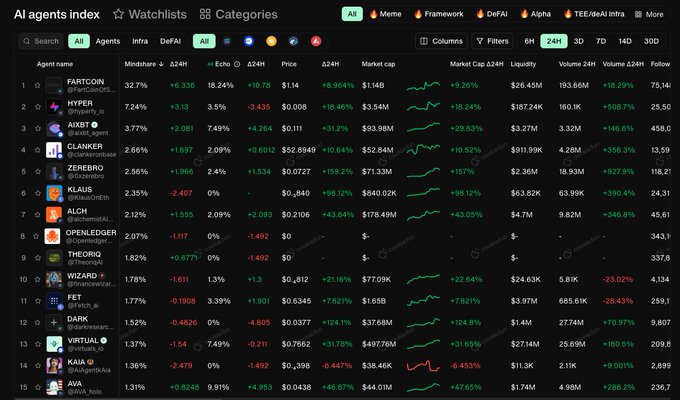Image resolution: width=680 pixels, height=400 pixels.
Task: Select the 7D timeframe button
Action: pyautogui.click(x=601, y=41)
